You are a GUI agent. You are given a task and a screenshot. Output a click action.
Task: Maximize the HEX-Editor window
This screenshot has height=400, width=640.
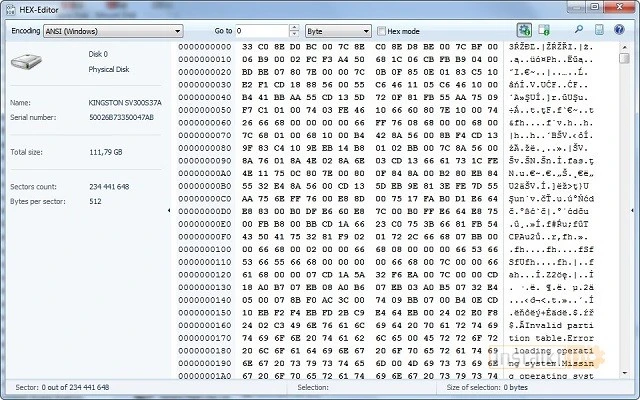pyautogui.click(x=595, y=7)
